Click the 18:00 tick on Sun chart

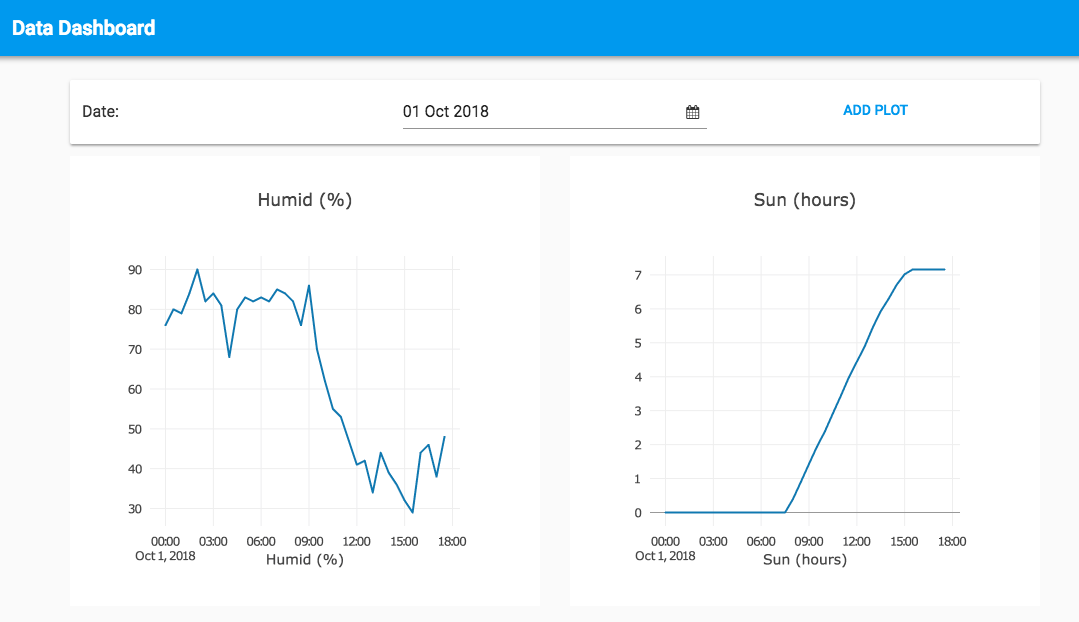click(x=952, y=542)
